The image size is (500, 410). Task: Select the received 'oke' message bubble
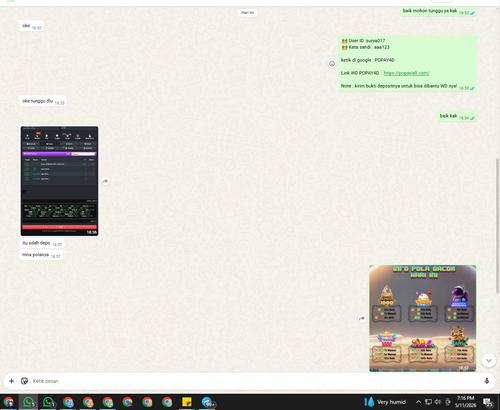point(32,26)
